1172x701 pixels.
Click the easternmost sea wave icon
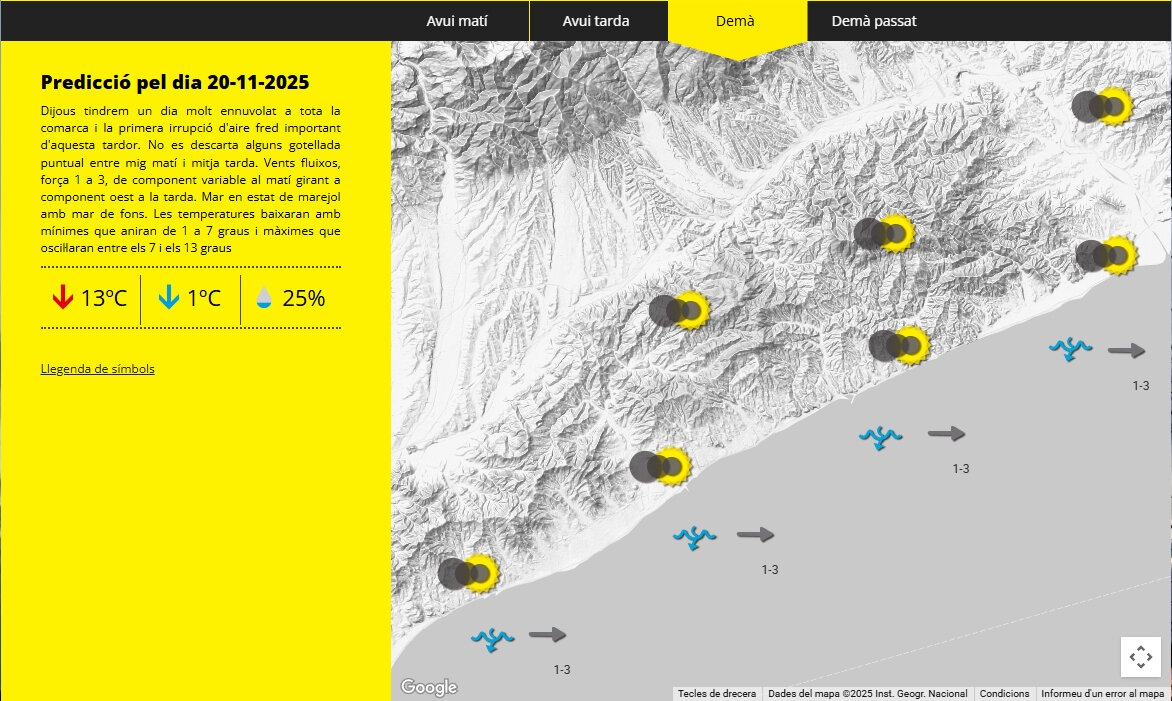pyautogui.click(x=1070, y=349)
